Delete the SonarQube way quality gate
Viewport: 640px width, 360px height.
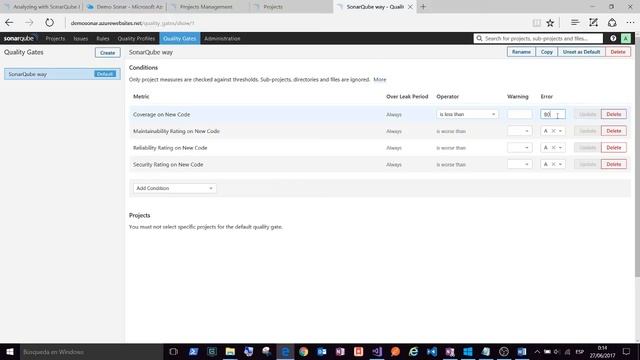pos(618,52)
